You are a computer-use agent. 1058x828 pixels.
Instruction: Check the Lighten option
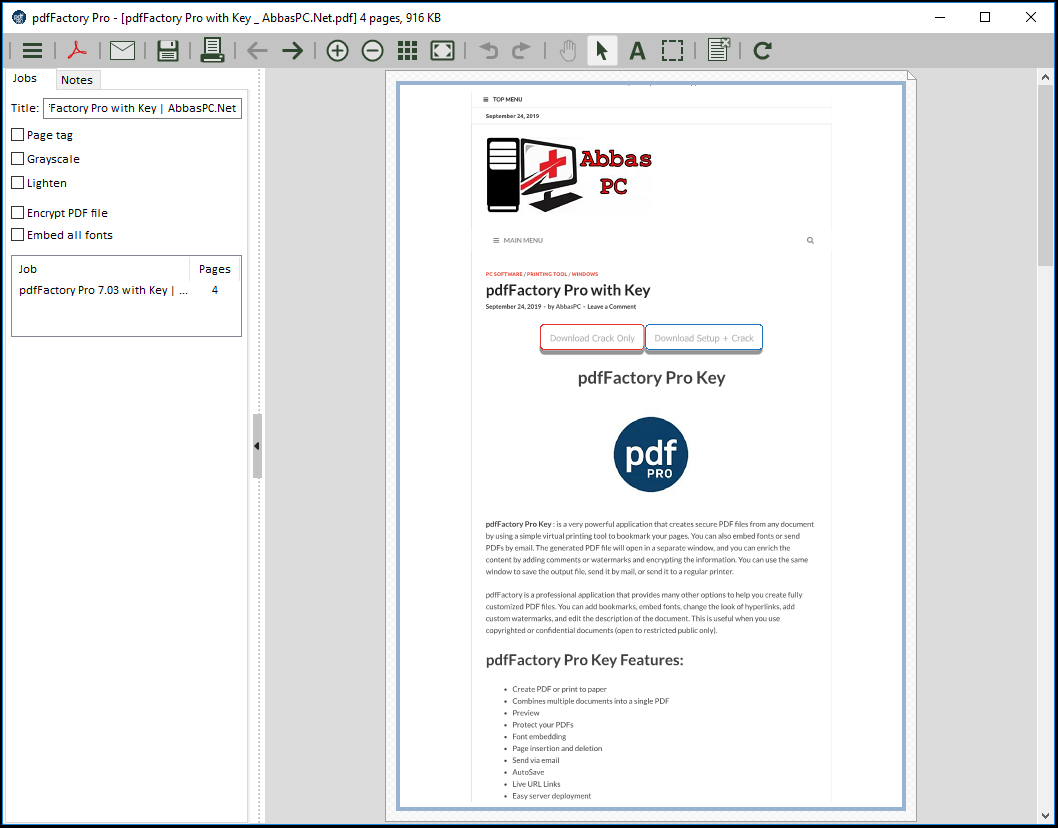point(18,183)
